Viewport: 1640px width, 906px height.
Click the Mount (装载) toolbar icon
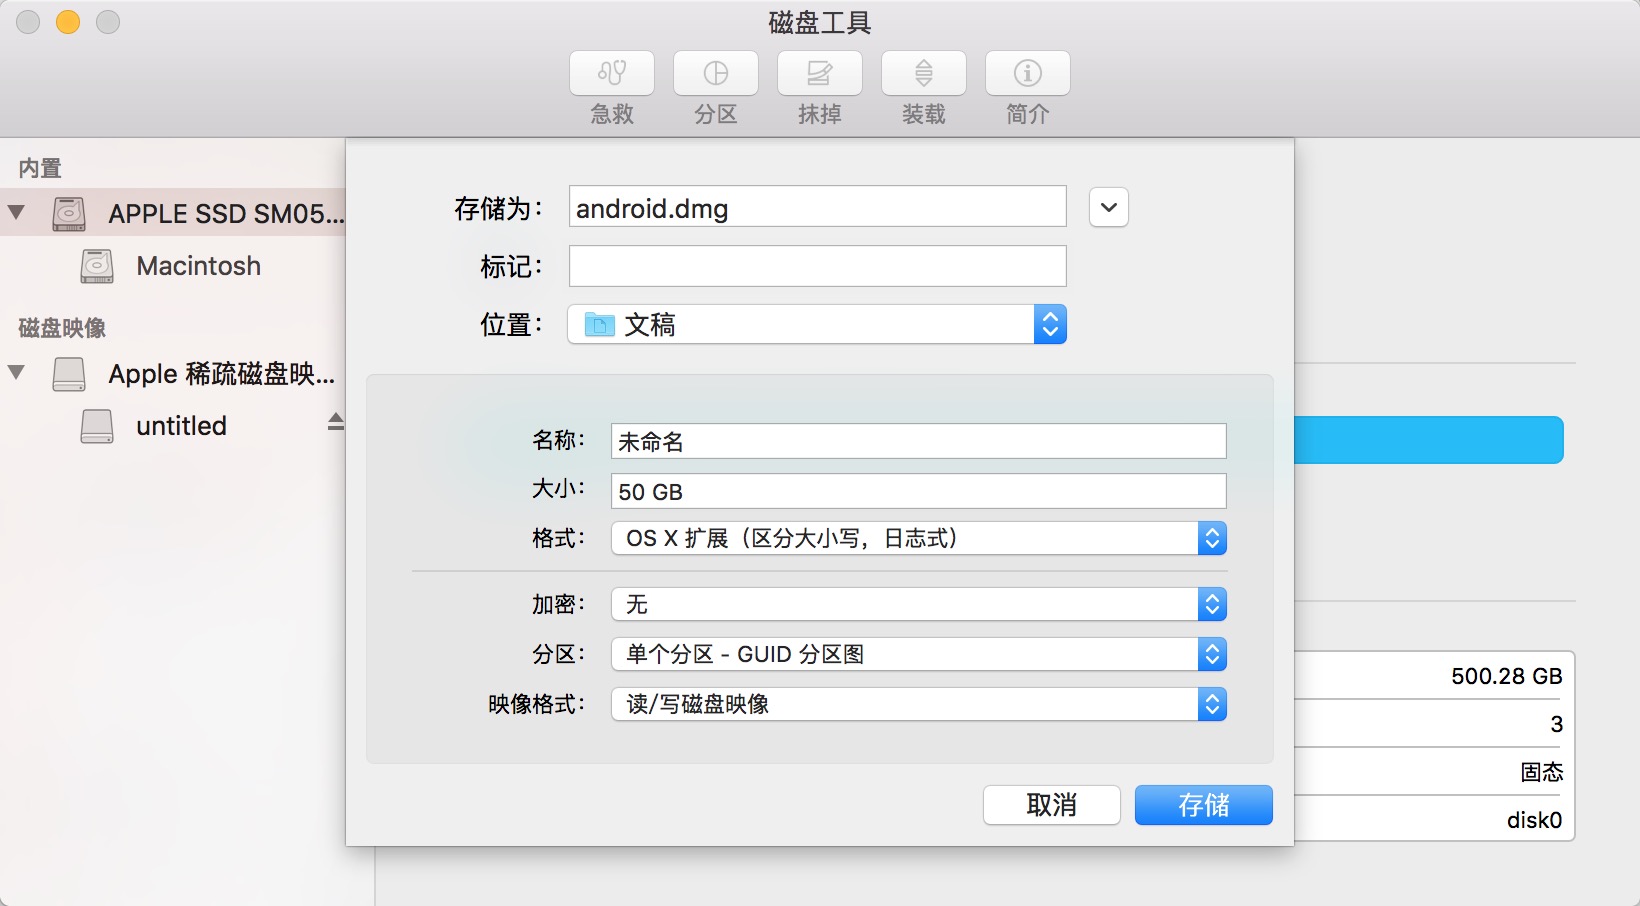click(924, 73)
